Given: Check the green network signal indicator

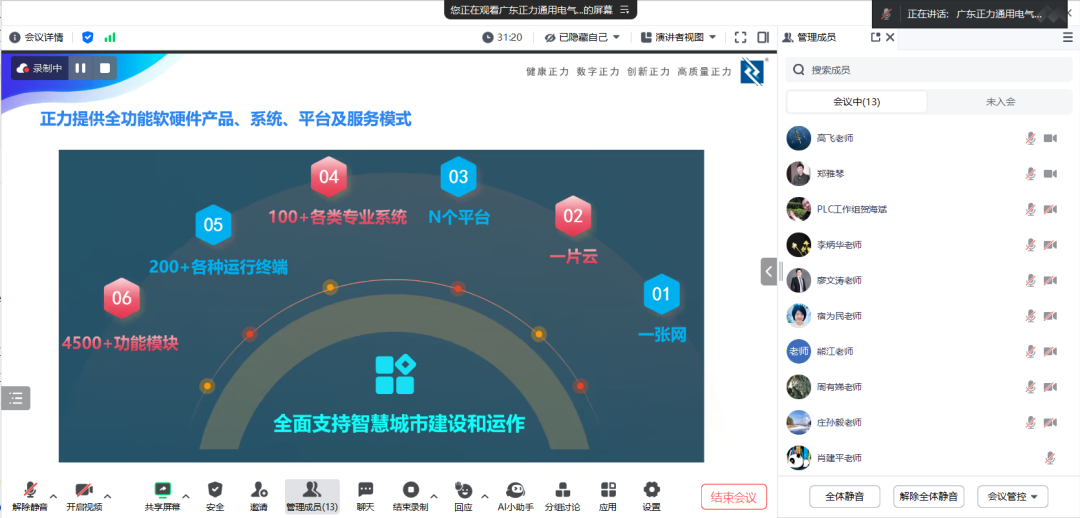Looking at the screenshot, I should click(110, 37).
